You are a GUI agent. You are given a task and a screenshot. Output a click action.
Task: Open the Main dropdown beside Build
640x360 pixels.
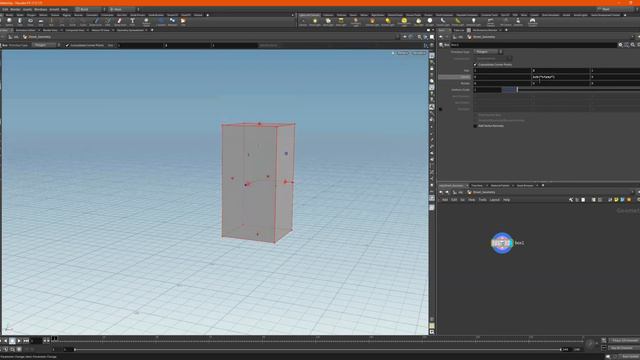pos(124,9)
